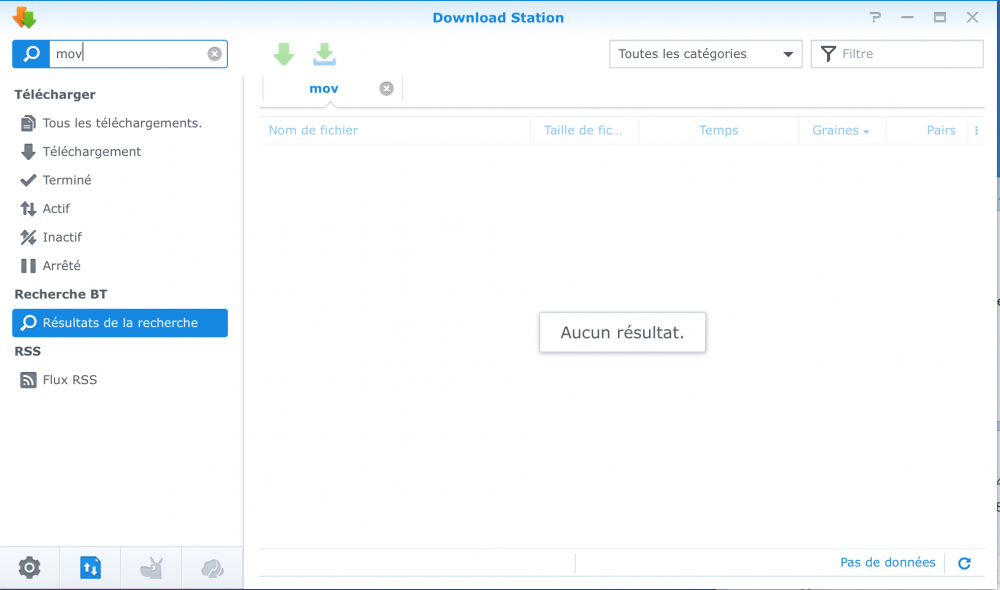Sort by 'Taille de fic...' column

point(582,130)
